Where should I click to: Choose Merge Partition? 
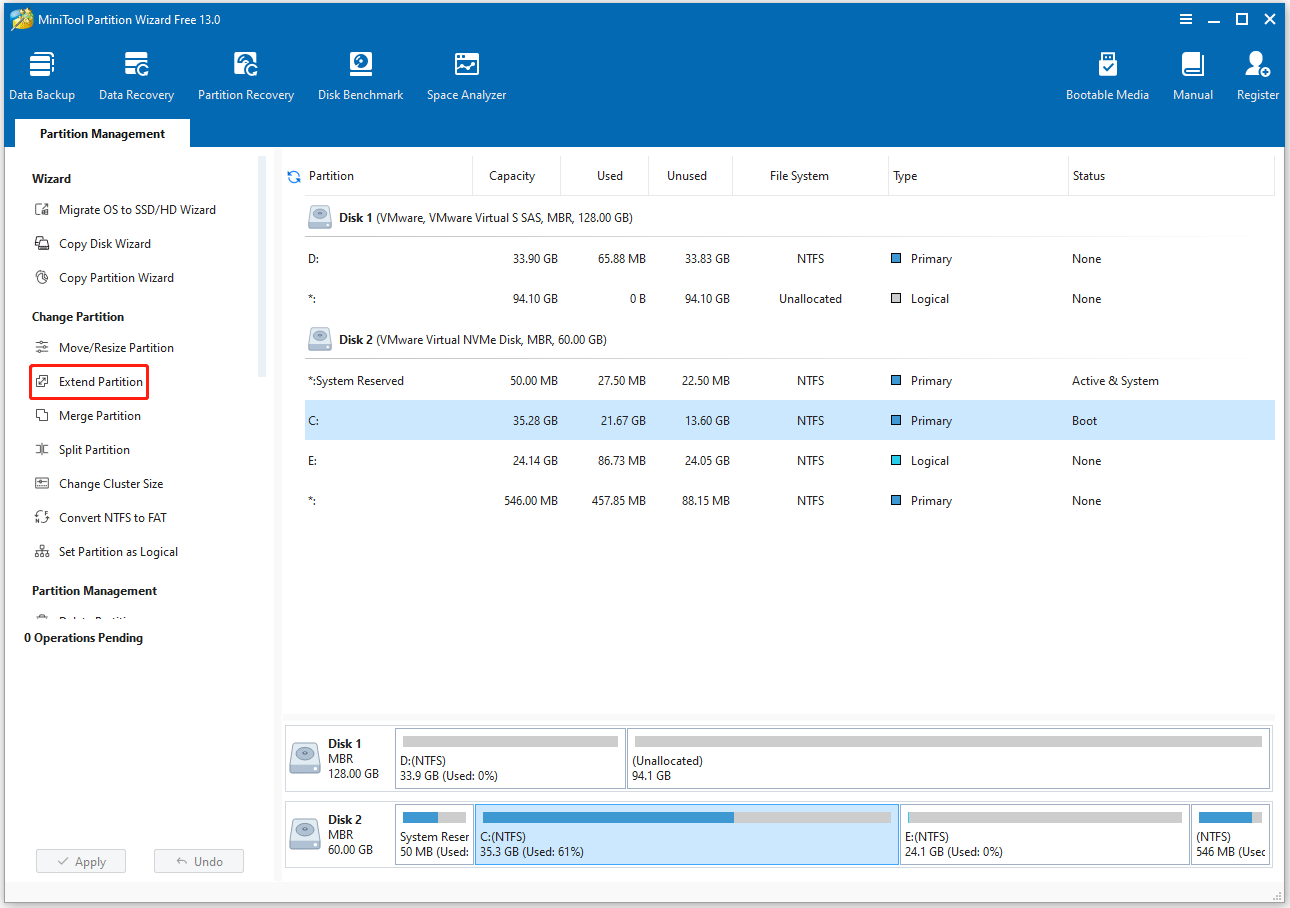pyautogui.click(x=96, y=415)
